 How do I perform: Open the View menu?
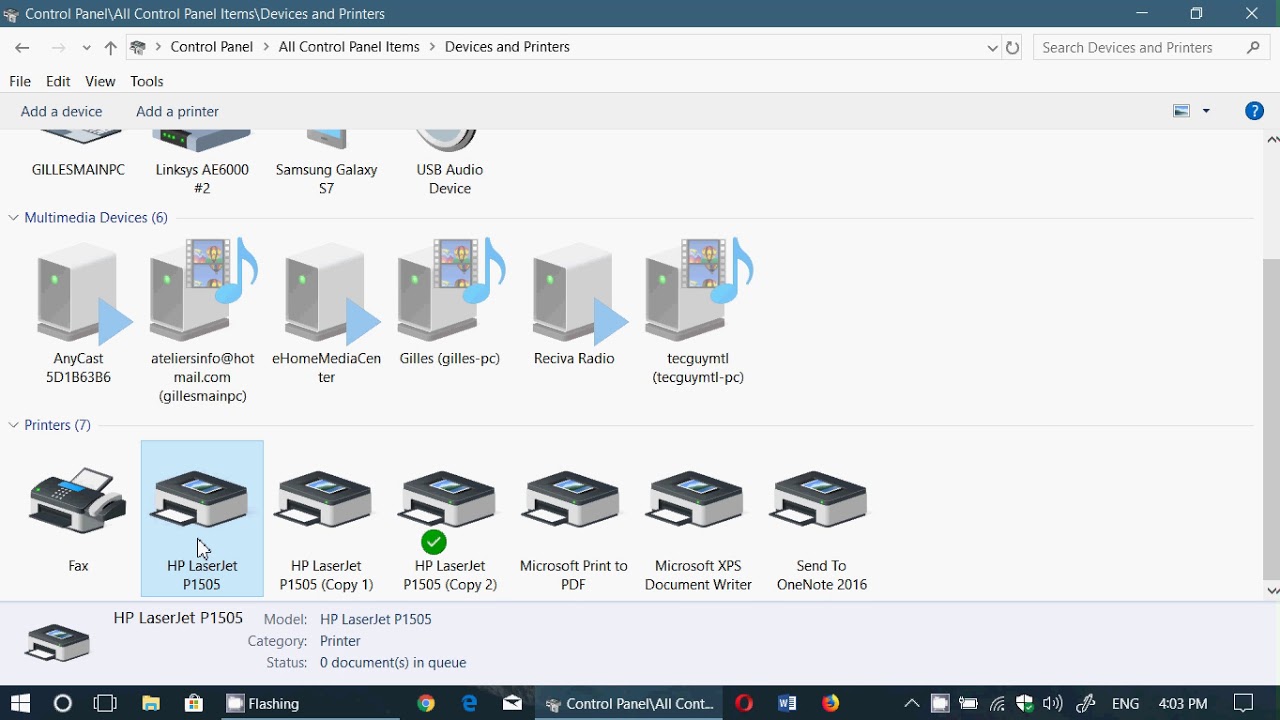point(100,81)
